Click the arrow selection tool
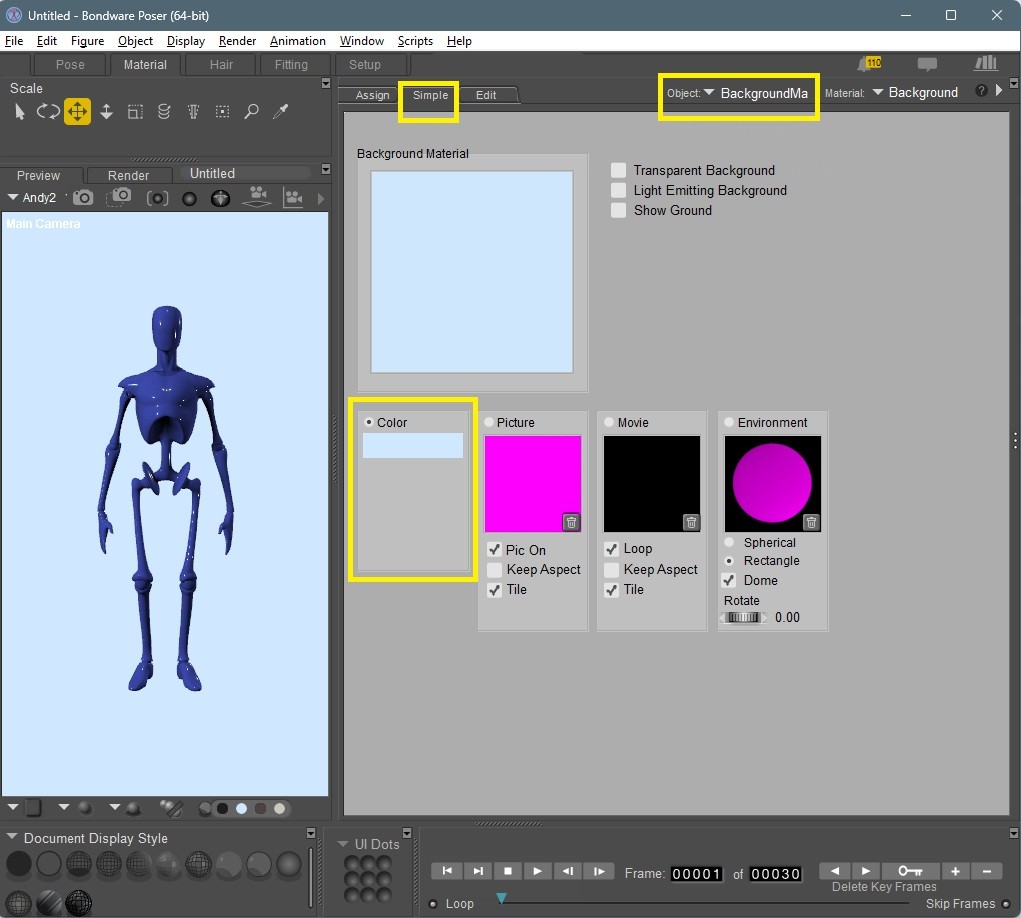This screenshot has width=1021, height=918. (x=19, y=112)
